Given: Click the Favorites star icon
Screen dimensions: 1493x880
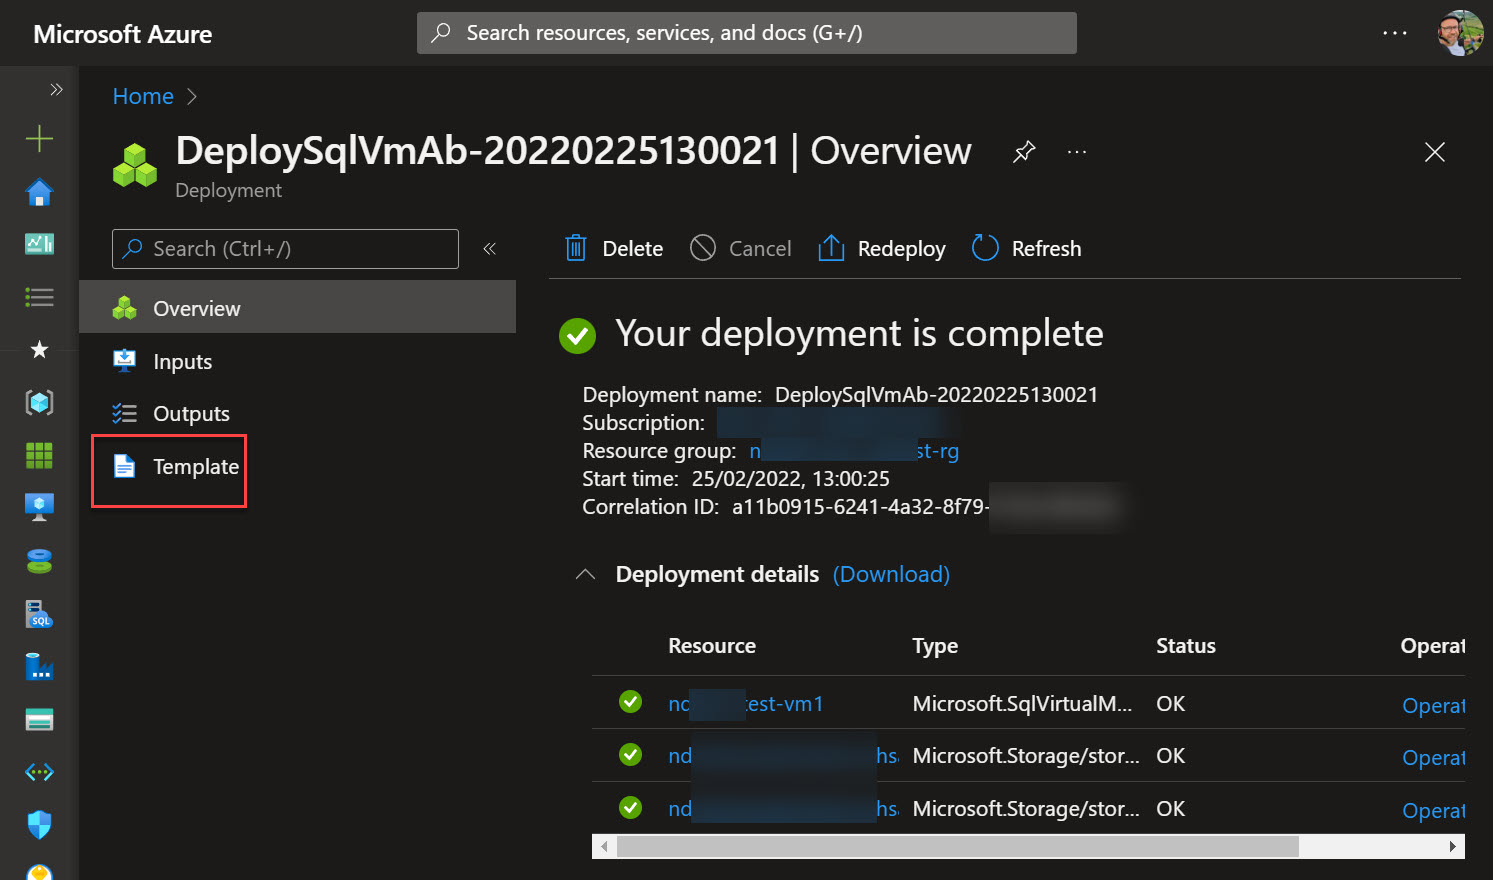Looking at the screenshot, I should [39, 349].
